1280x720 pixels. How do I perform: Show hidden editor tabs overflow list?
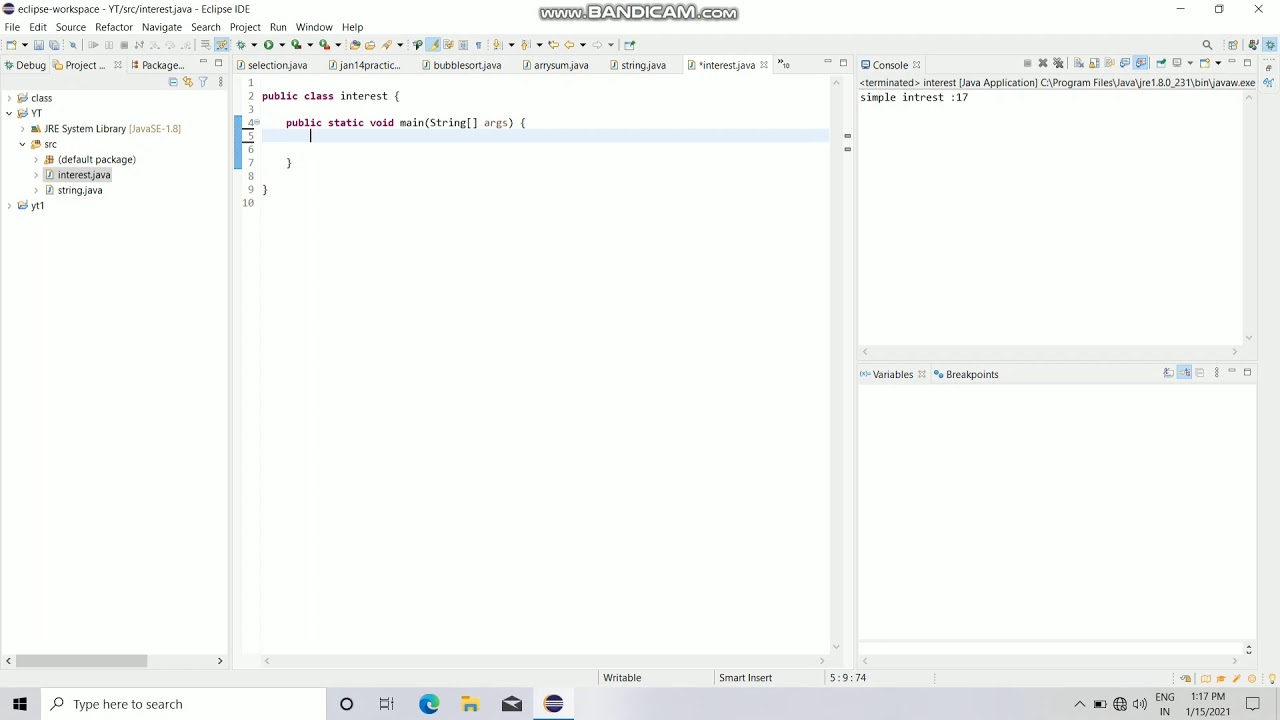click(x=785, y=65)
